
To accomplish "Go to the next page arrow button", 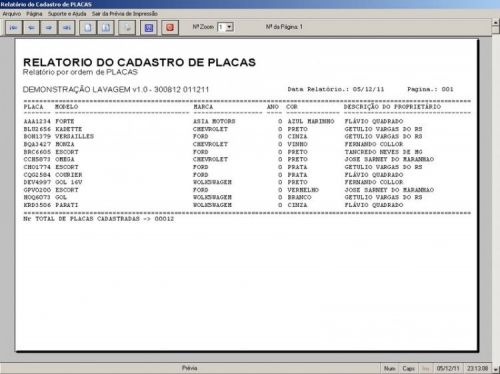I will (x=49, y=27).
